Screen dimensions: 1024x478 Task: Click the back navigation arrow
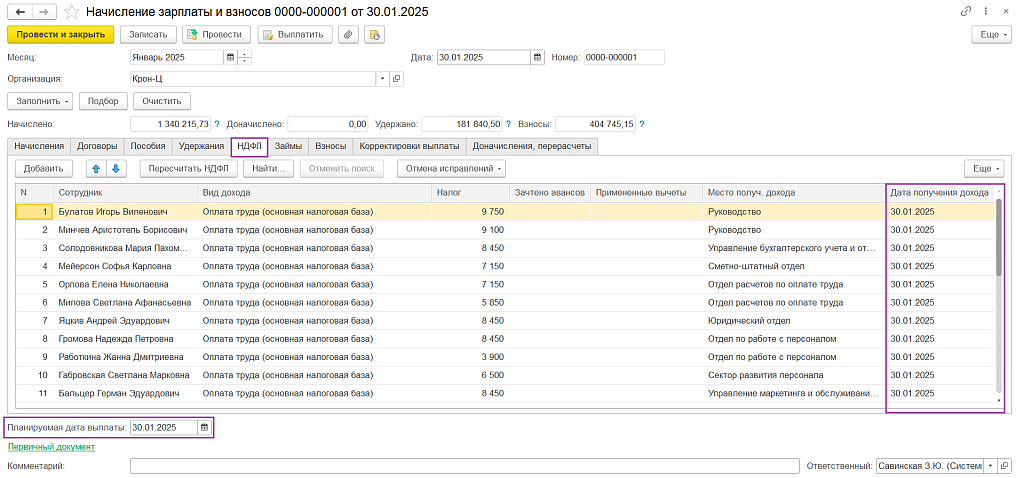(20, 12)
